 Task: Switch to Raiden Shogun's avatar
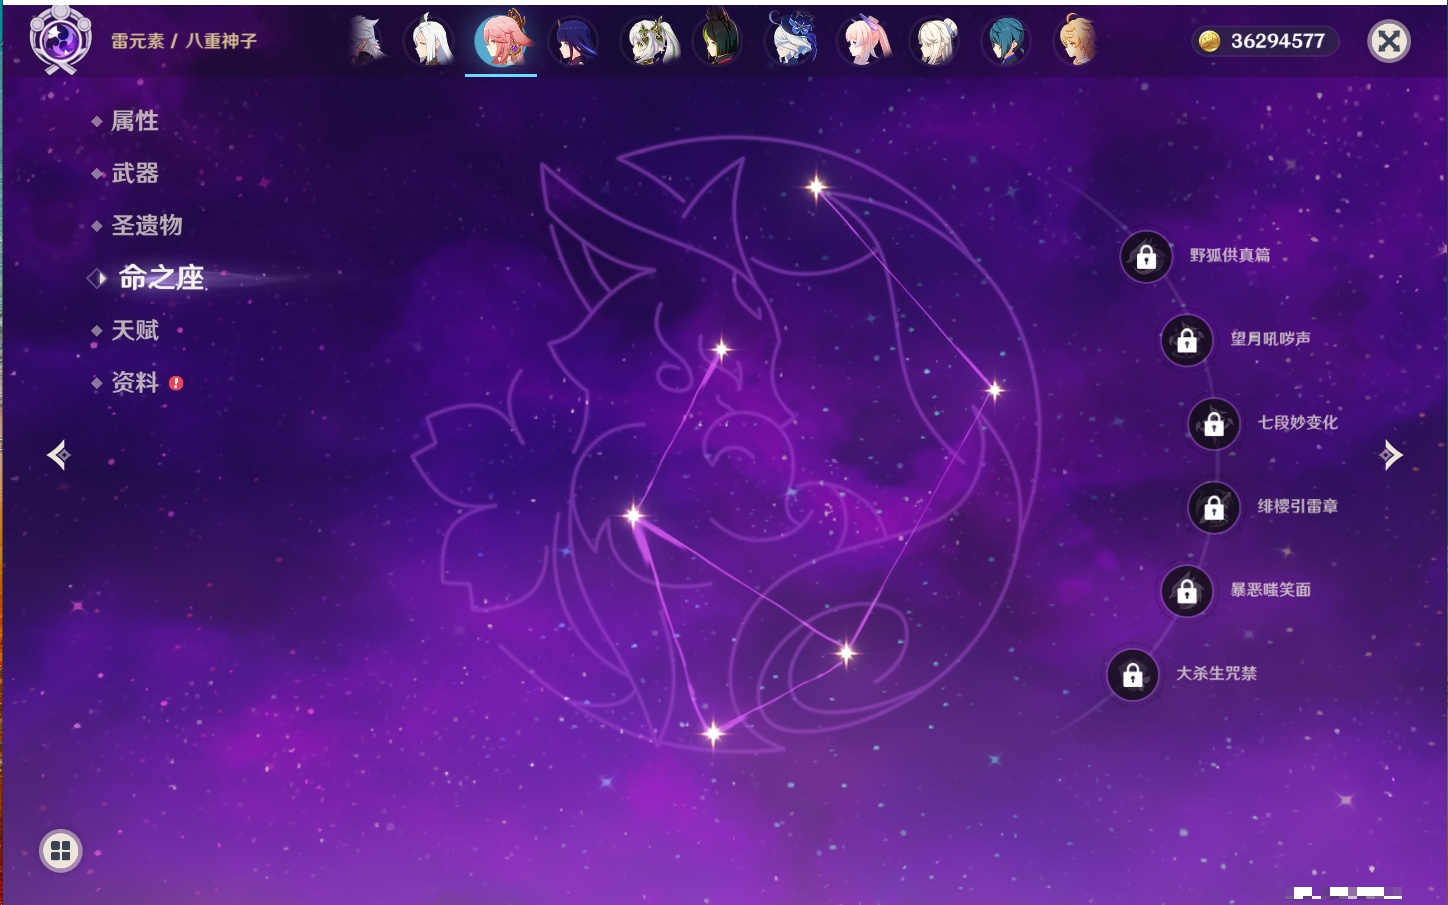click(574, 41)
